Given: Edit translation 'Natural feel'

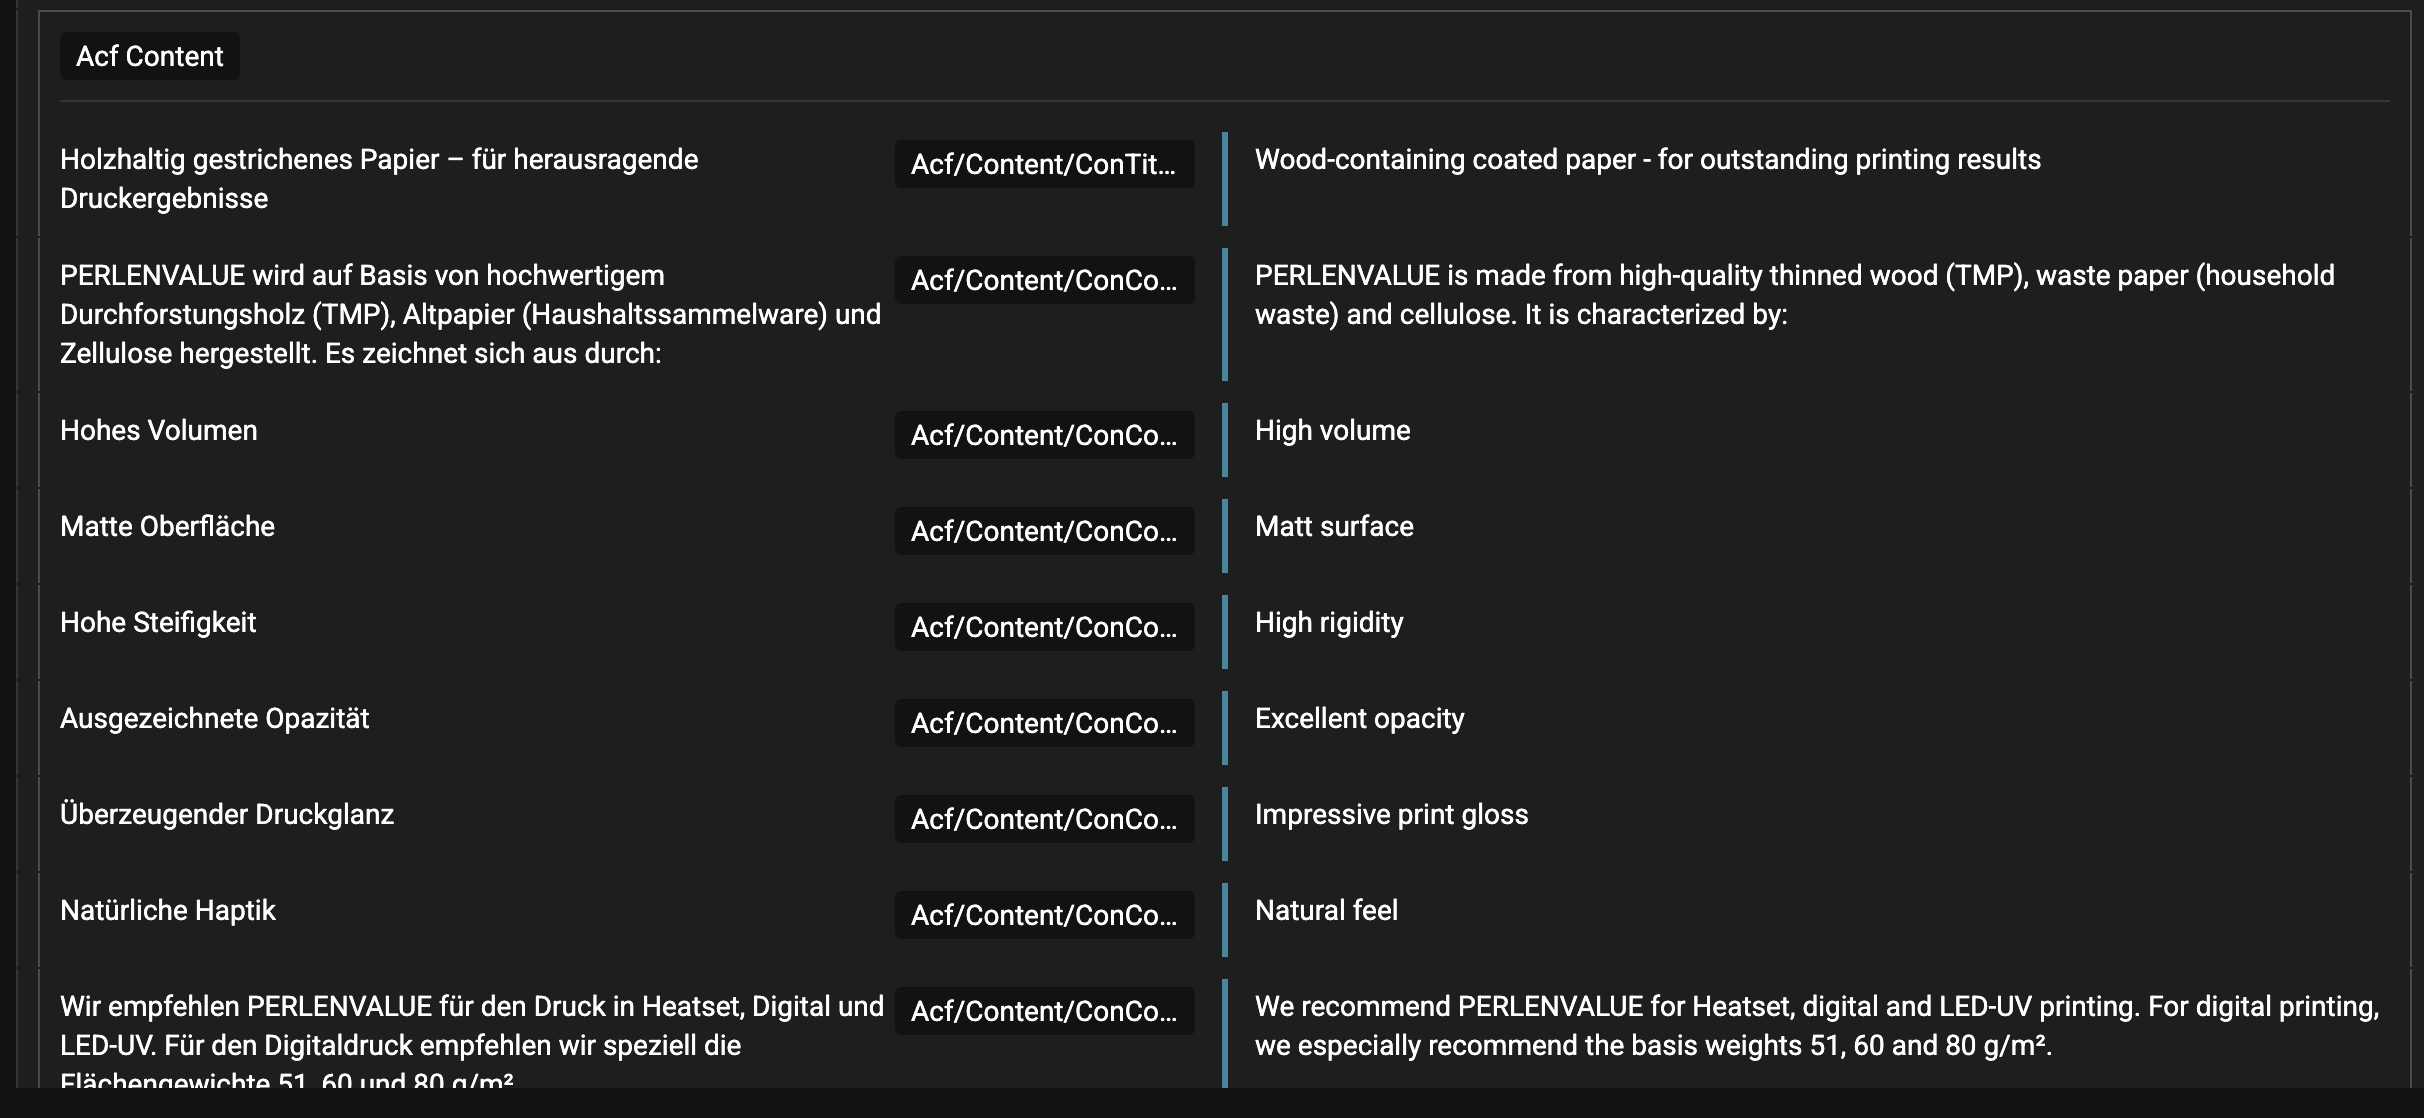Looking at the screenshot, I should [x=1327, y=910].
